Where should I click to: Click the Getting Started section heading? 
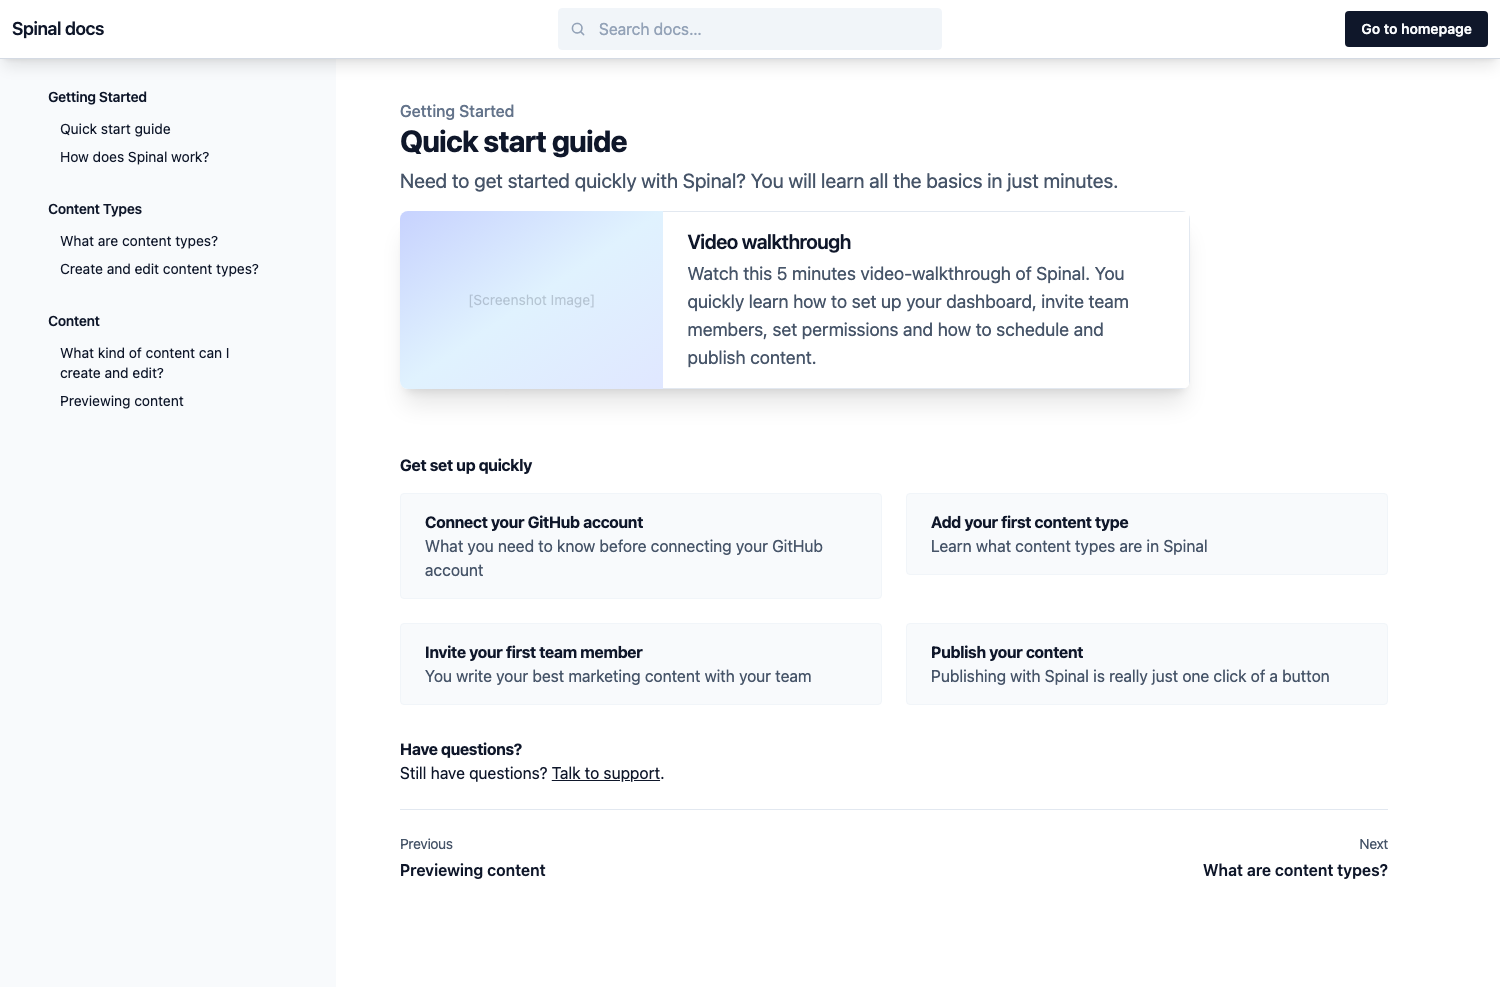97,97
